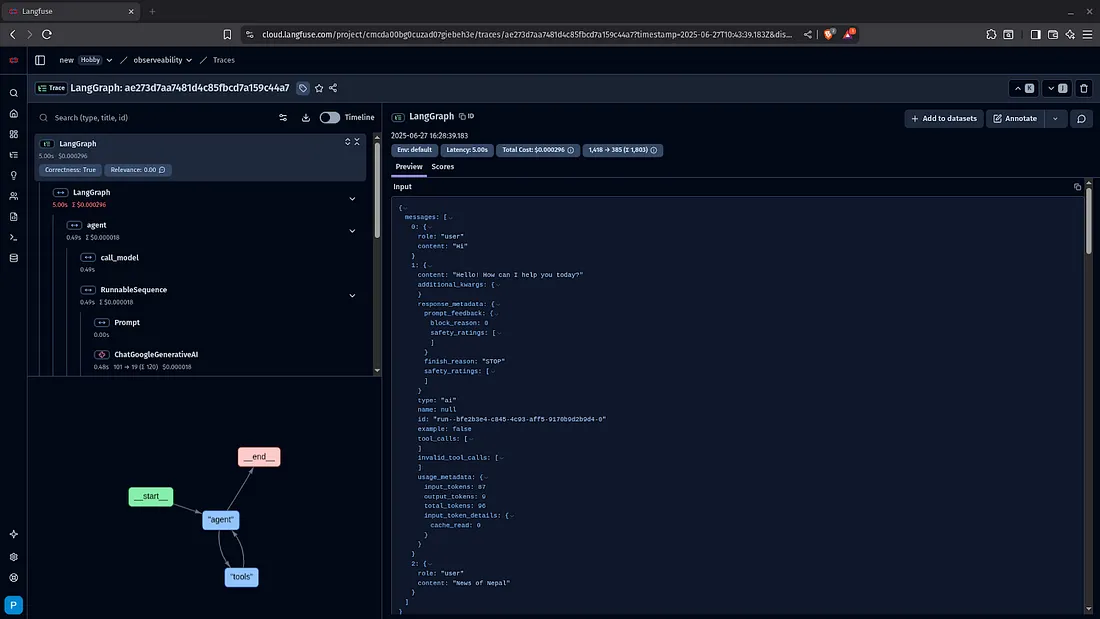
Task: Delete the trace with the trash icon
Action: tap(1084, 88)
